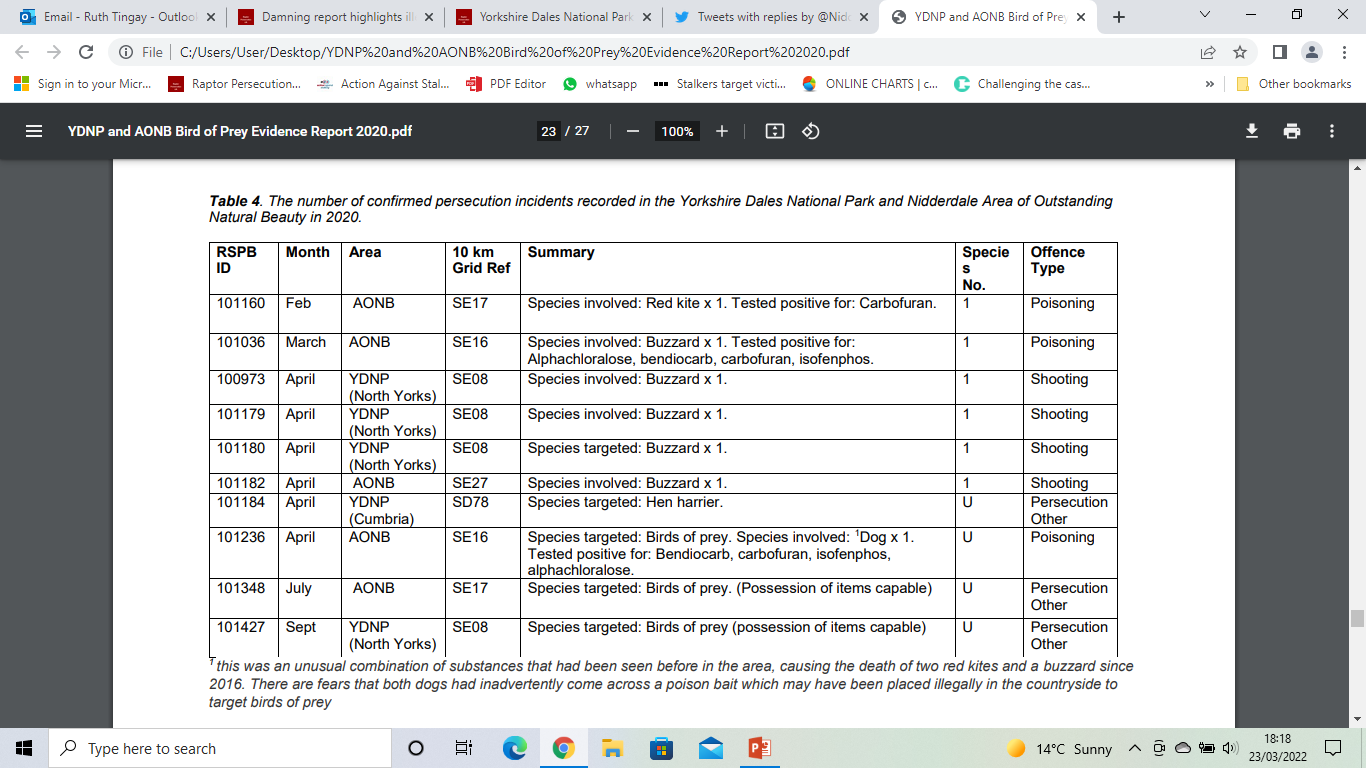Screen dimensions: 1366x768
Task: Open the PDF sidebar menu icon
Action: [x=33, y=131]
